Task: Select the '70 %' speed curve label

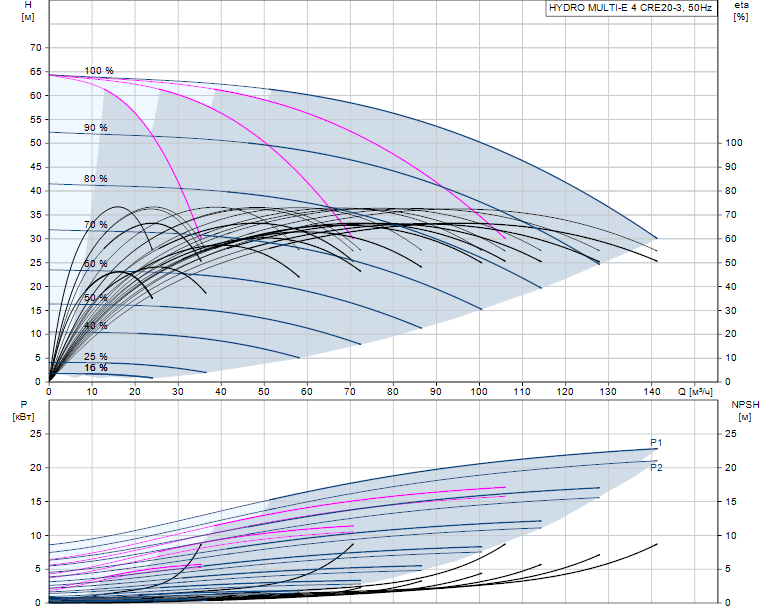Action: [x=95, y=225]
